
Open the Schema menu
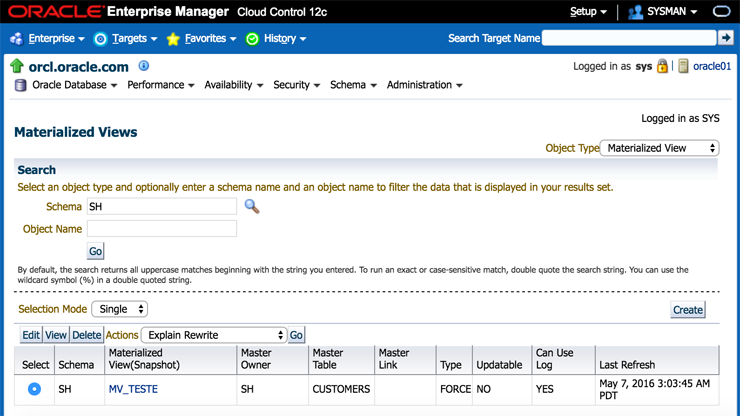tap(353, 85)
